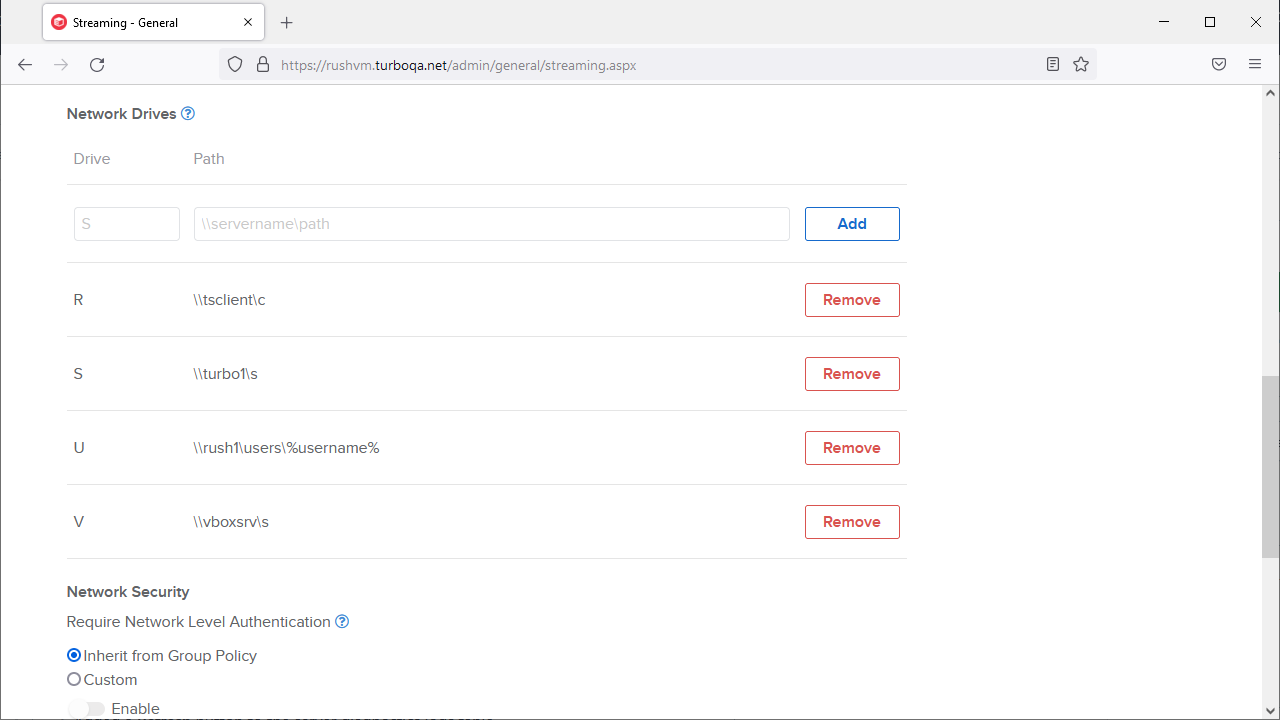Select the Inherit from Group Policy option
The height and width of the screenshot is (720, 1280).
(x=74, y=656)
